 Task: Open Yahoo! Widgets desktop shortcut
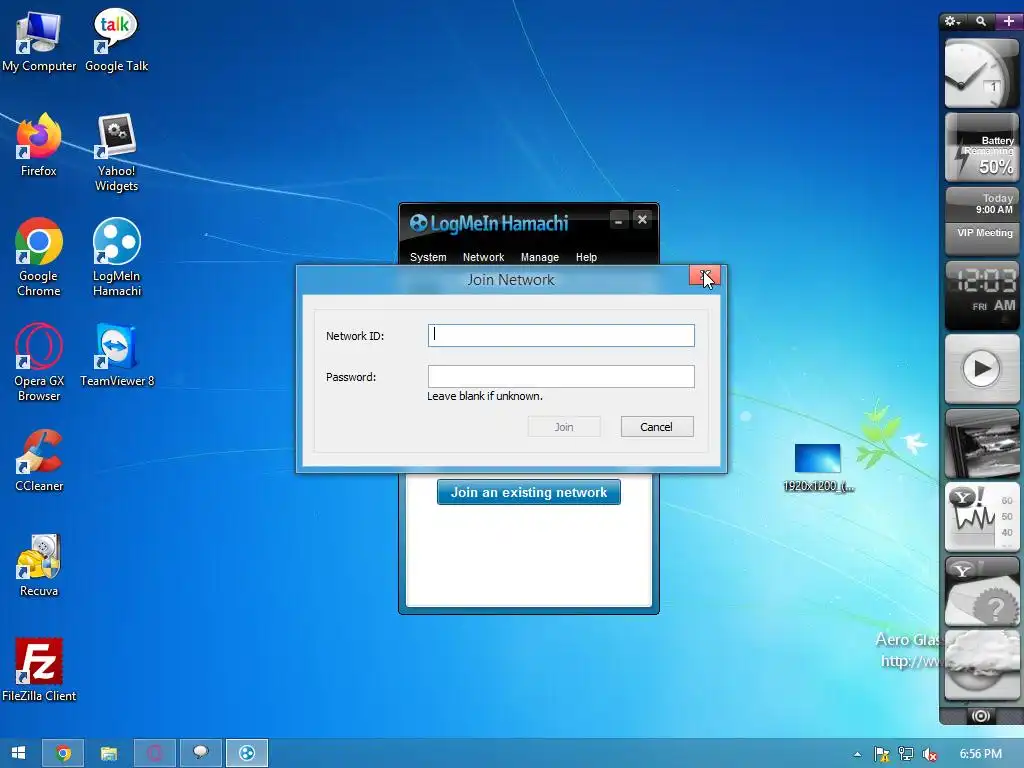point(116,153)
